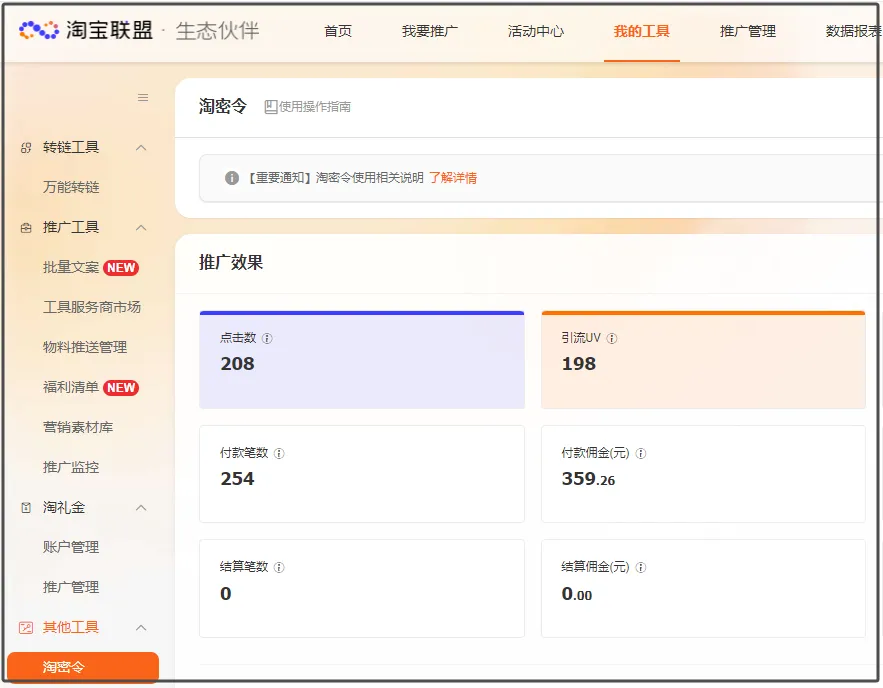Select 我的工具 tab
Screen dimensions: 883x688
pyautogui.click(x=641, y=31)
